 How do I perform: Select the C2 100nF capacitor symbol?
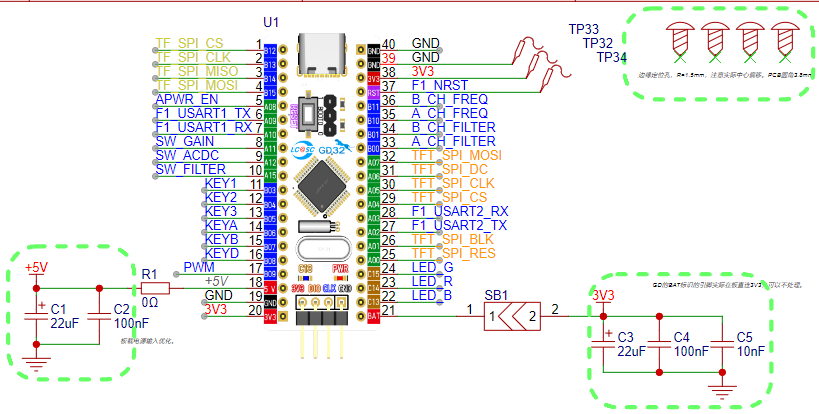(x=99, y=316)
